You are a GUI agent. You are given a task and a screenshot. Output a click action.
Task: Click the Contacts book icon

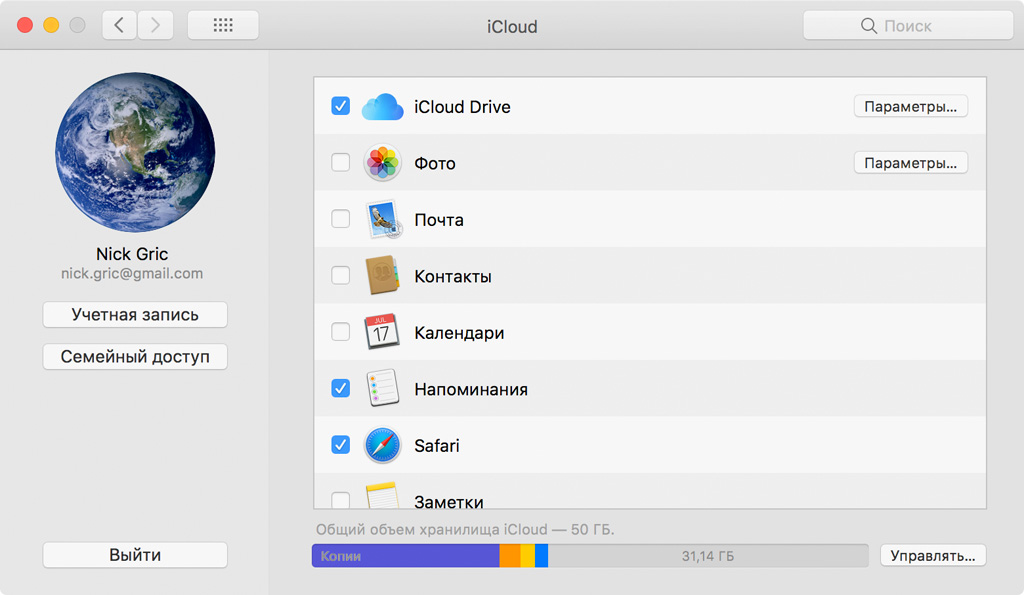click(382, 276)
